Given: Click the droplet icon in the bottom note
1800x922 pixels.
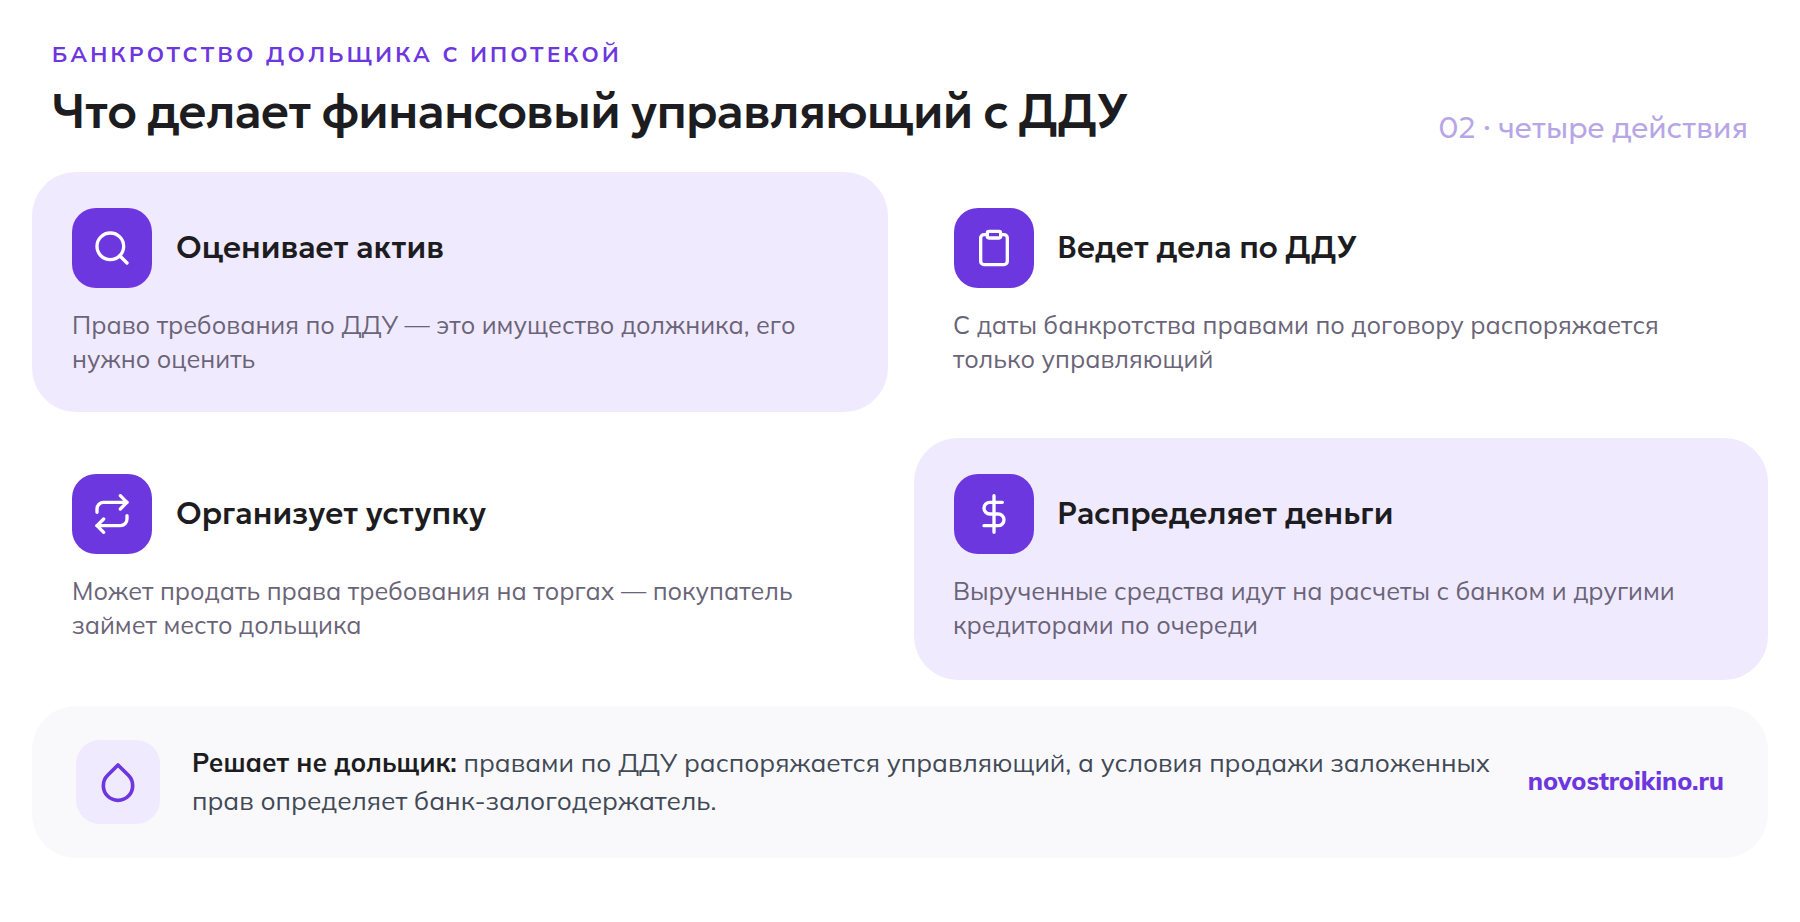Looking at the screenshot, I should [x=118, y=782].
